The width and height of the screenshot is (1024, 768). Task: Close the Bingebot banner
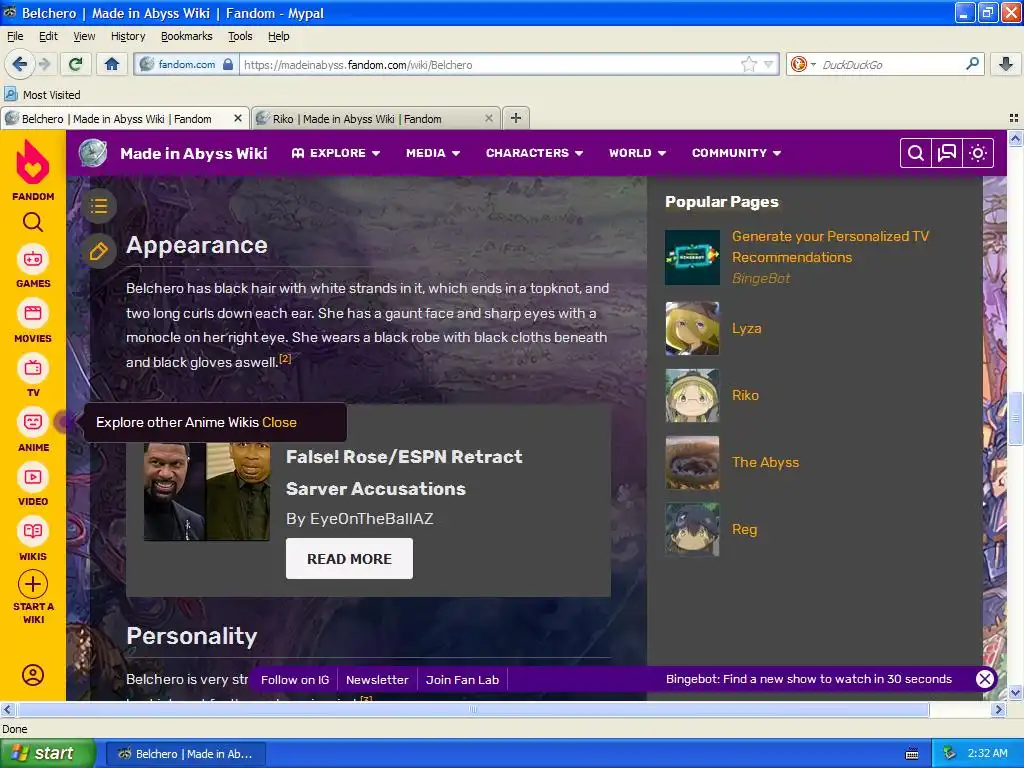(x=985, y=679)
